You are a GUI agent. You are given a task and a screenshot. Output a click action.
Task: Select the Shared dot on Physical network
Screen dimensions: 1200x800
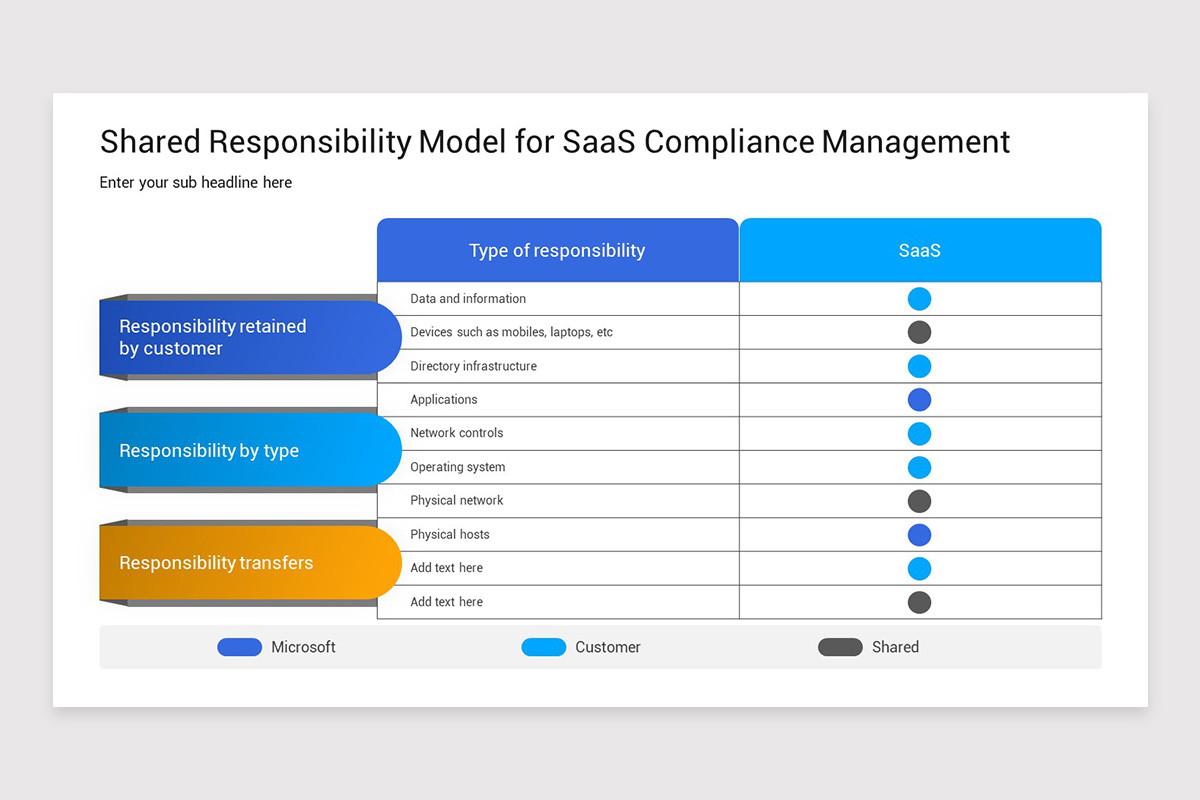(919, 500)
